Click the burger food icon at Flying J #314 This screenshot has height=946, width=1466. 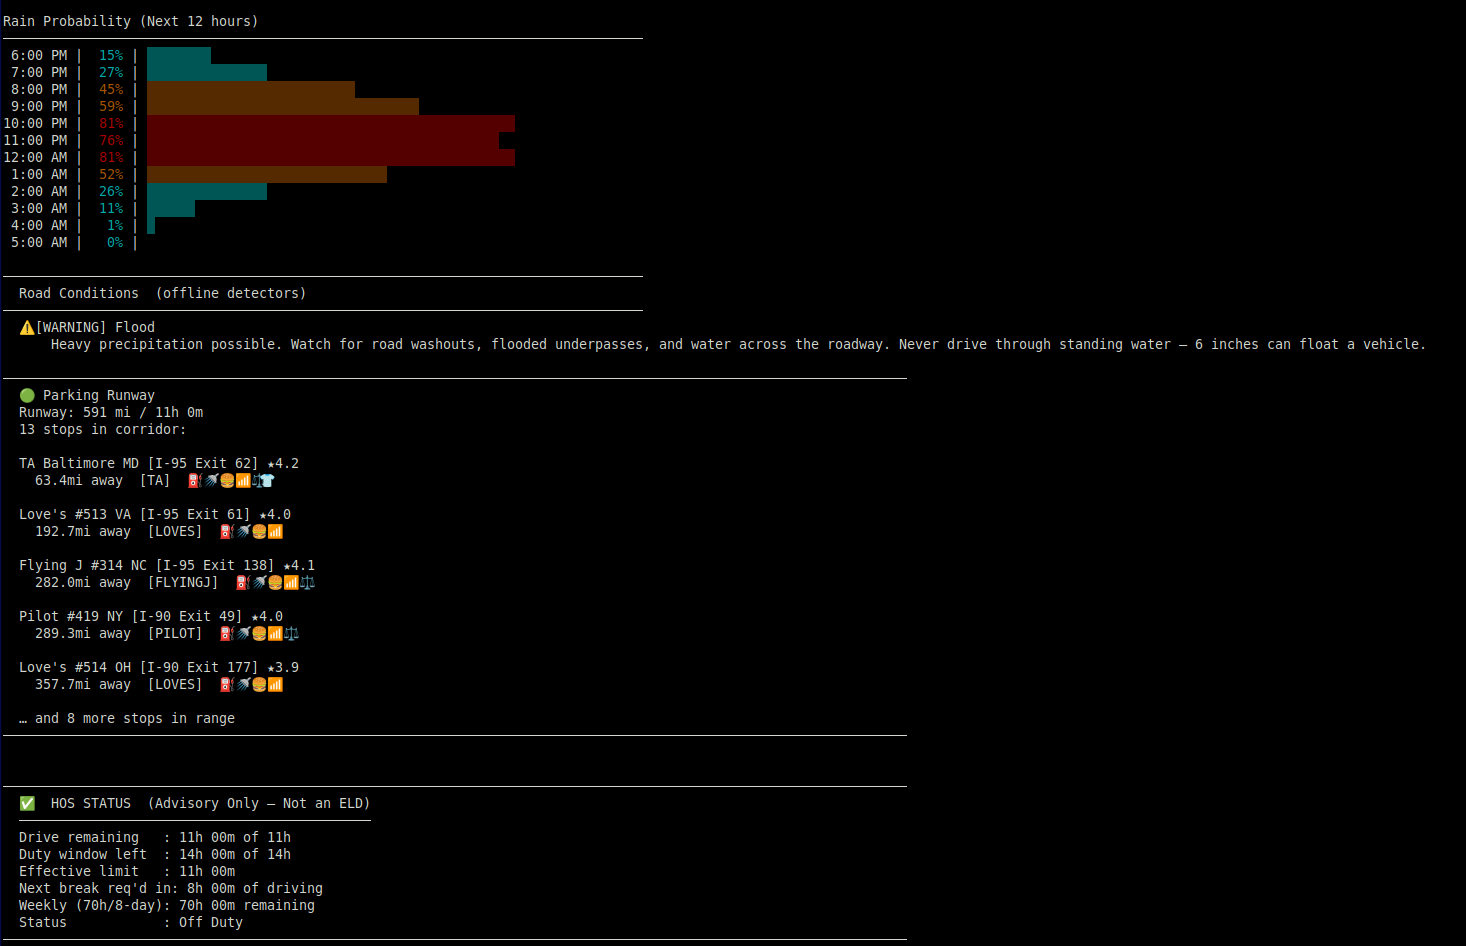275,582
